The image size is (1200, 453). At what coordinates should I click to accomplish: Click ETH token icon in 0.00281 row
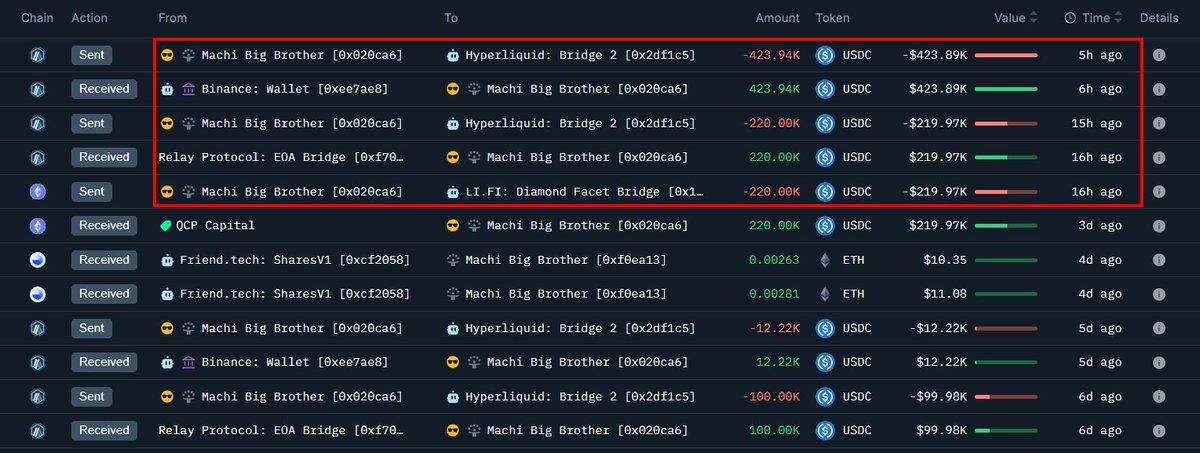[x=825, y=294]
